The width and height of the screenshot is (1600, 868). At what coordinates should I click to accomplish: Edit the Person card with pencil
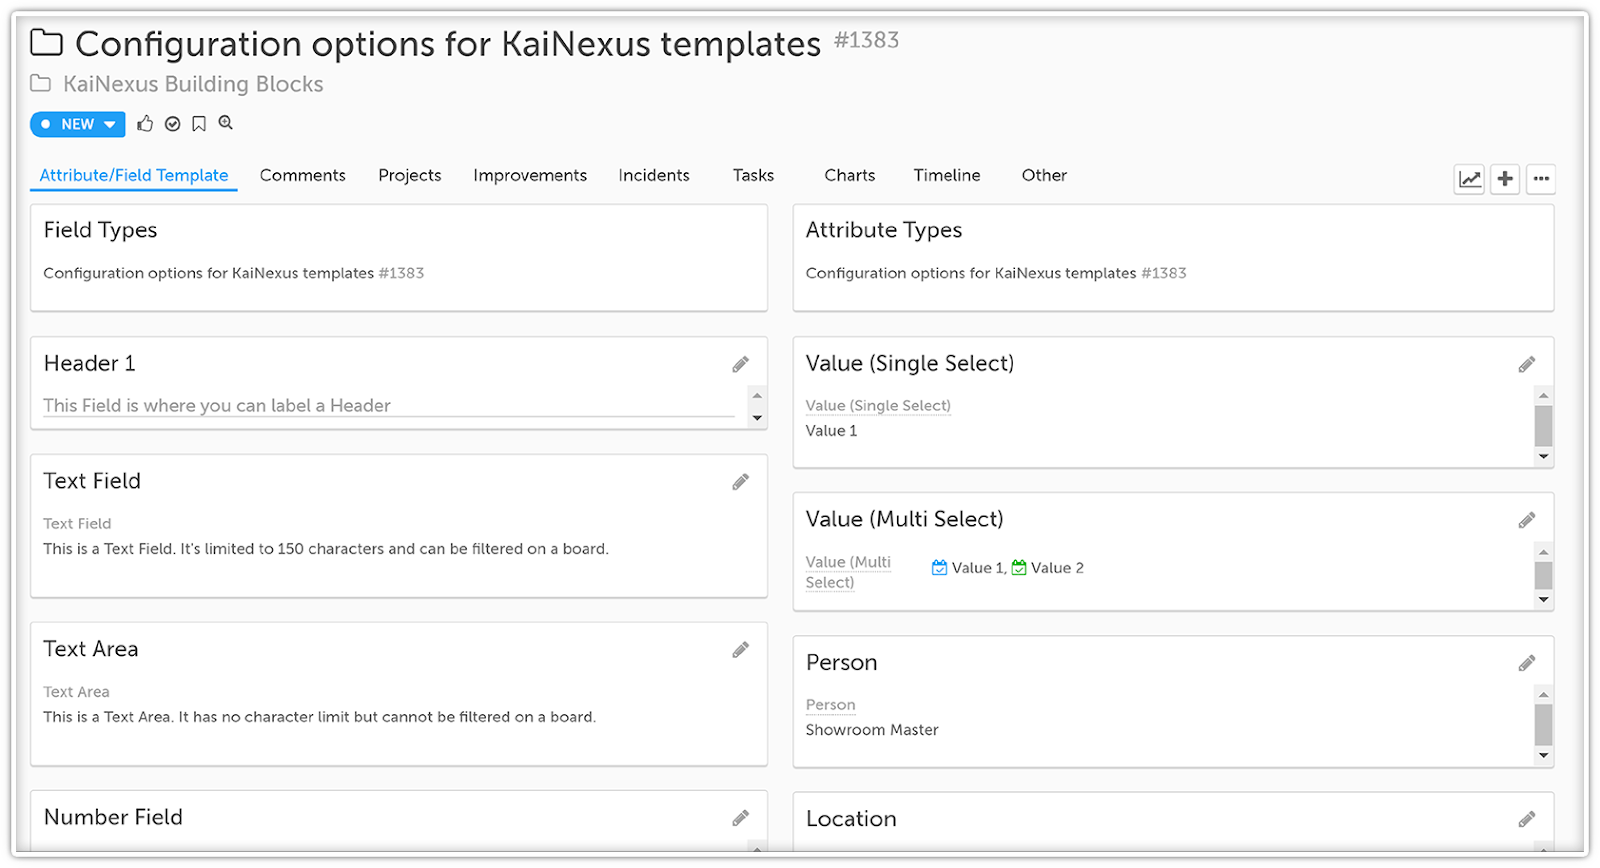[x=1527, y=663]
